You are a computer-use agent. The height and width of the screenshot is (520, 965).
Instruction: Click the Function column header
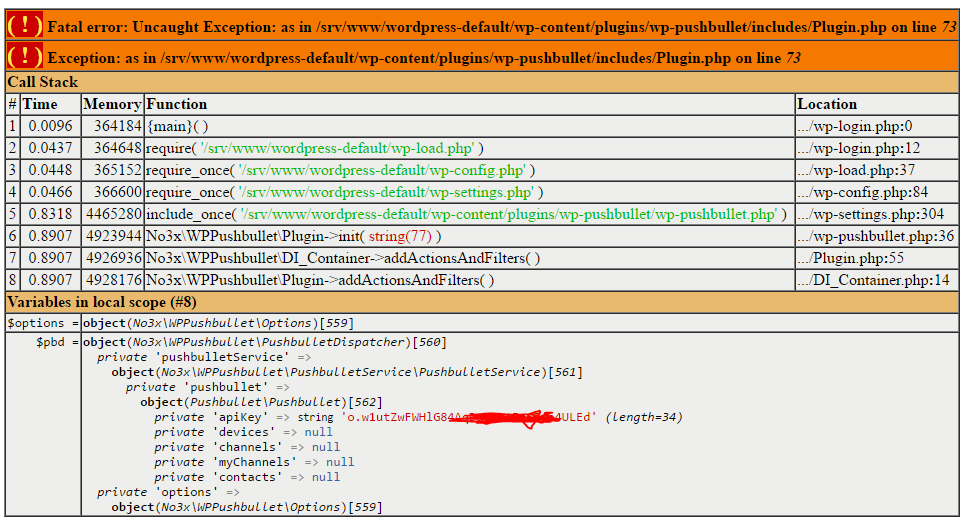tap(177, 104)
